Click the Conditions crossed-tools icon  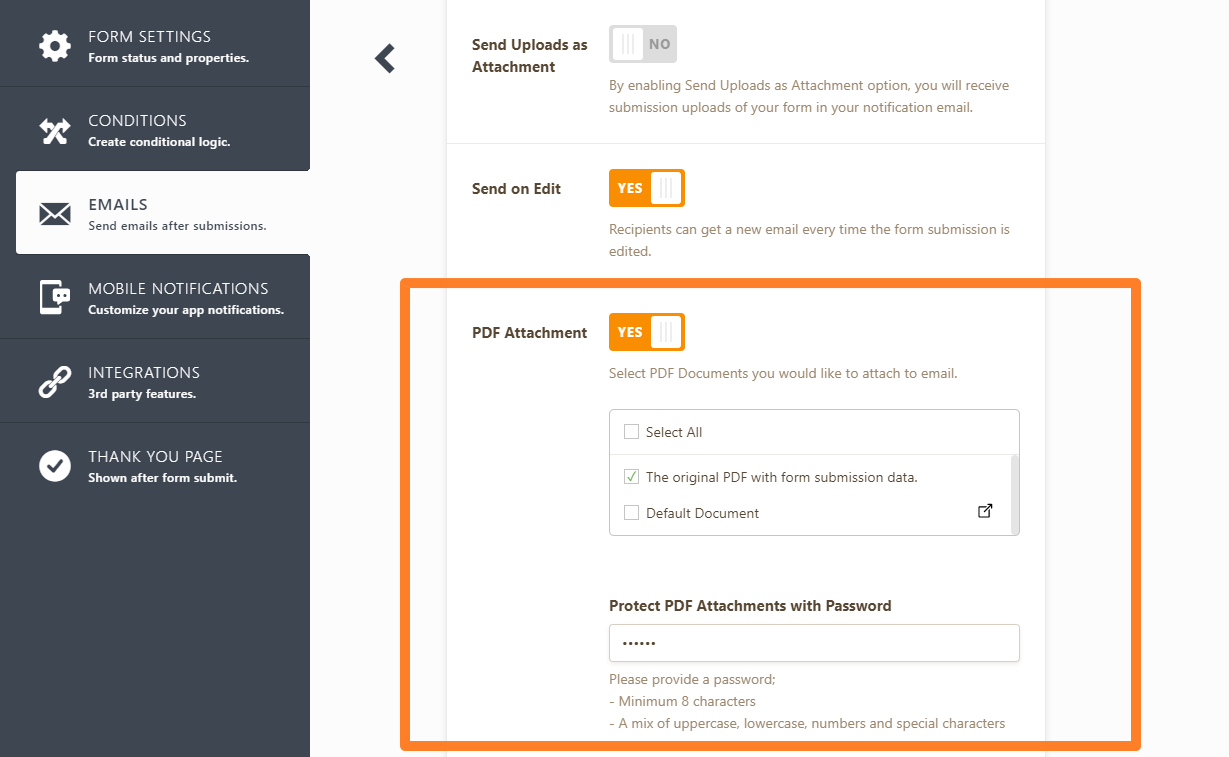point(55,130)
